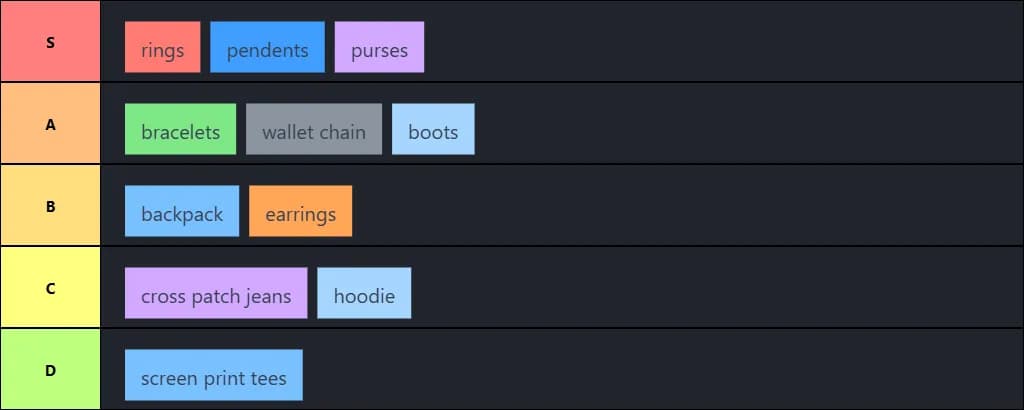Click the green D tier label
Image resolution: width=1024 pixels, height=410 pixels.
[50, 370]
